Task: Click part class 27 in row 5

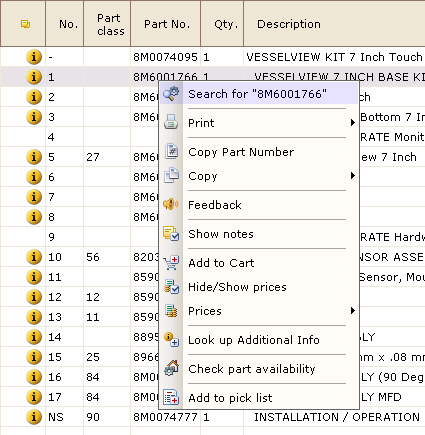Action: coord(93,157)
